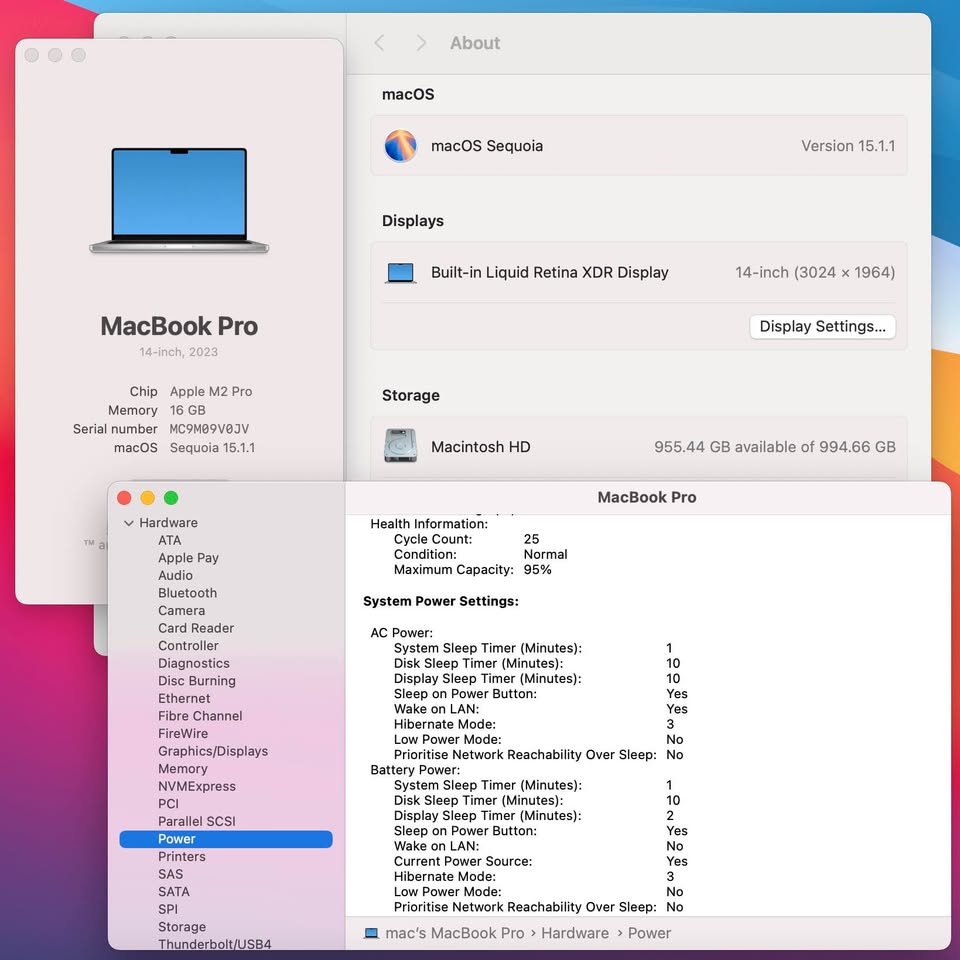Click the macOS Sequoia icon
960x960 pixels.
400,146
